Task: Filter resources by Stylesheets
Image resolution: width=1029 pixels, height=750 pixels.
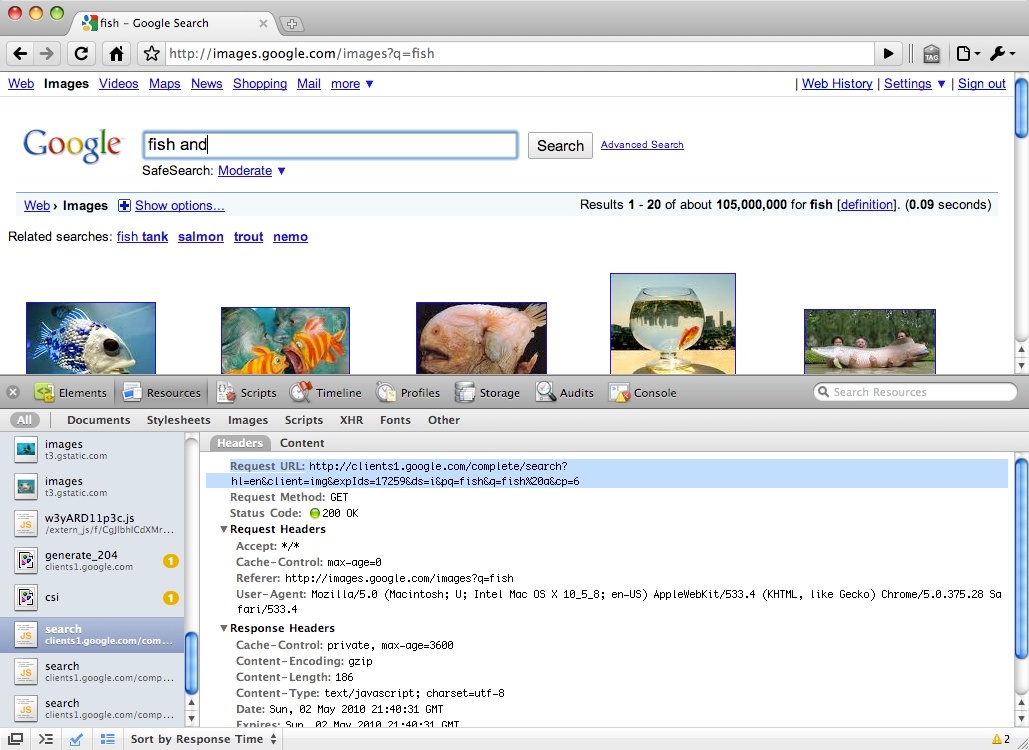Action: click(178, 420)
